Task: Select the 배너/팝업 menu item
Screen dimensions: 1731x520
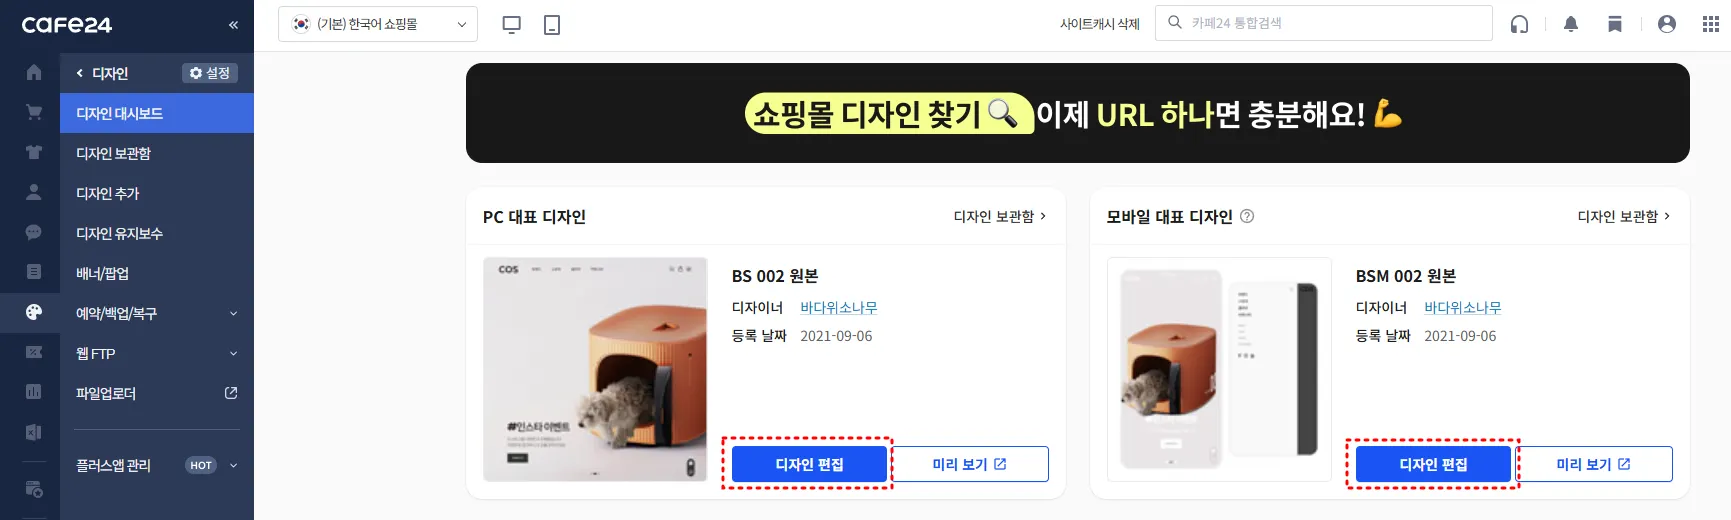Action: [157, 273]
